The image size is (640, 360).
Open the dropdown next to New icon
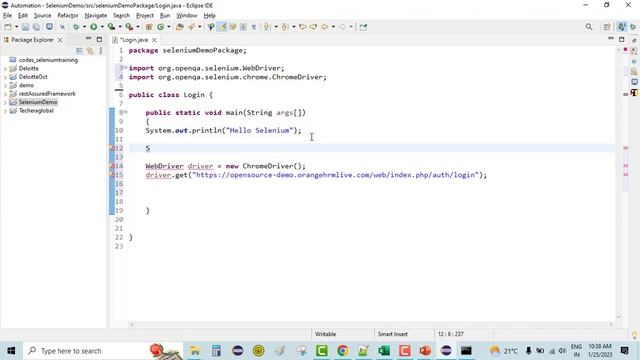(16, 27)
